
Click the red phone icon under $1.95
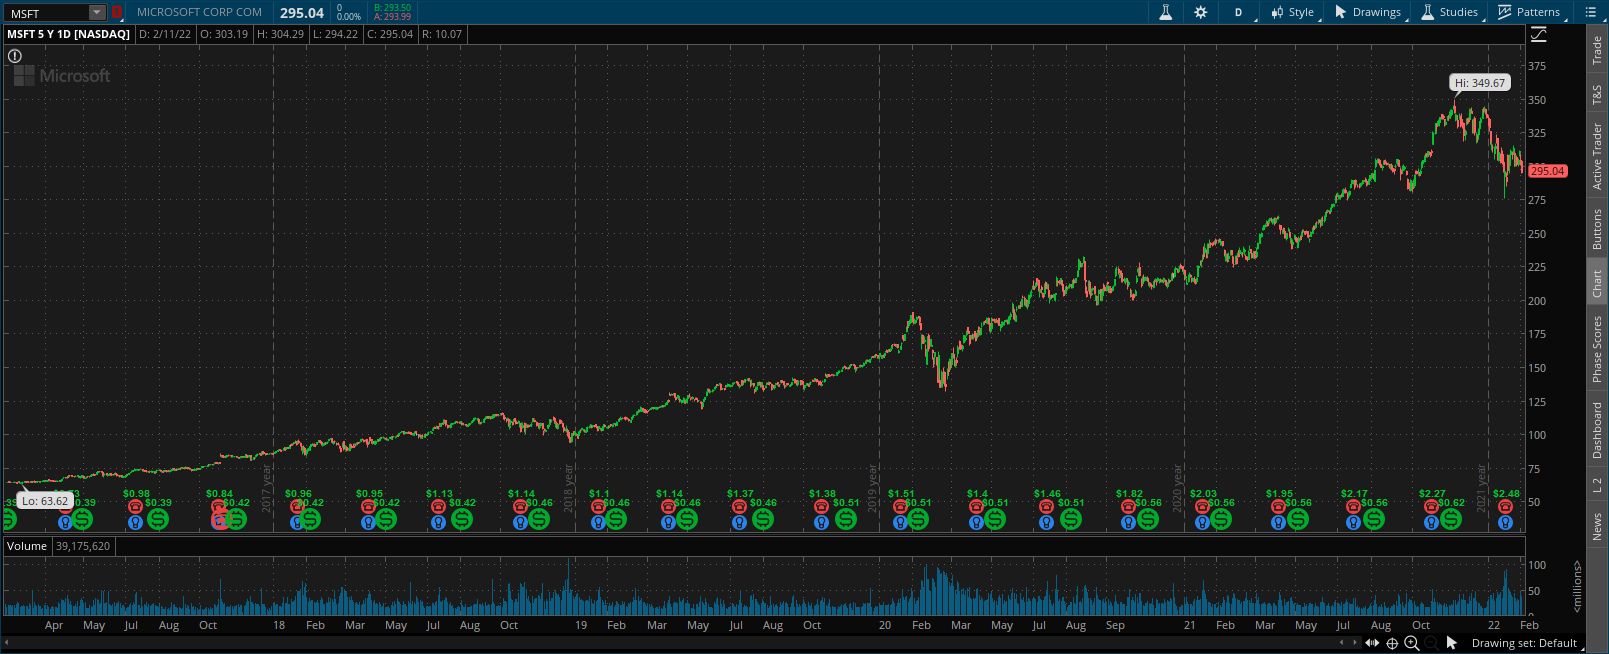tap(1278, 507)
